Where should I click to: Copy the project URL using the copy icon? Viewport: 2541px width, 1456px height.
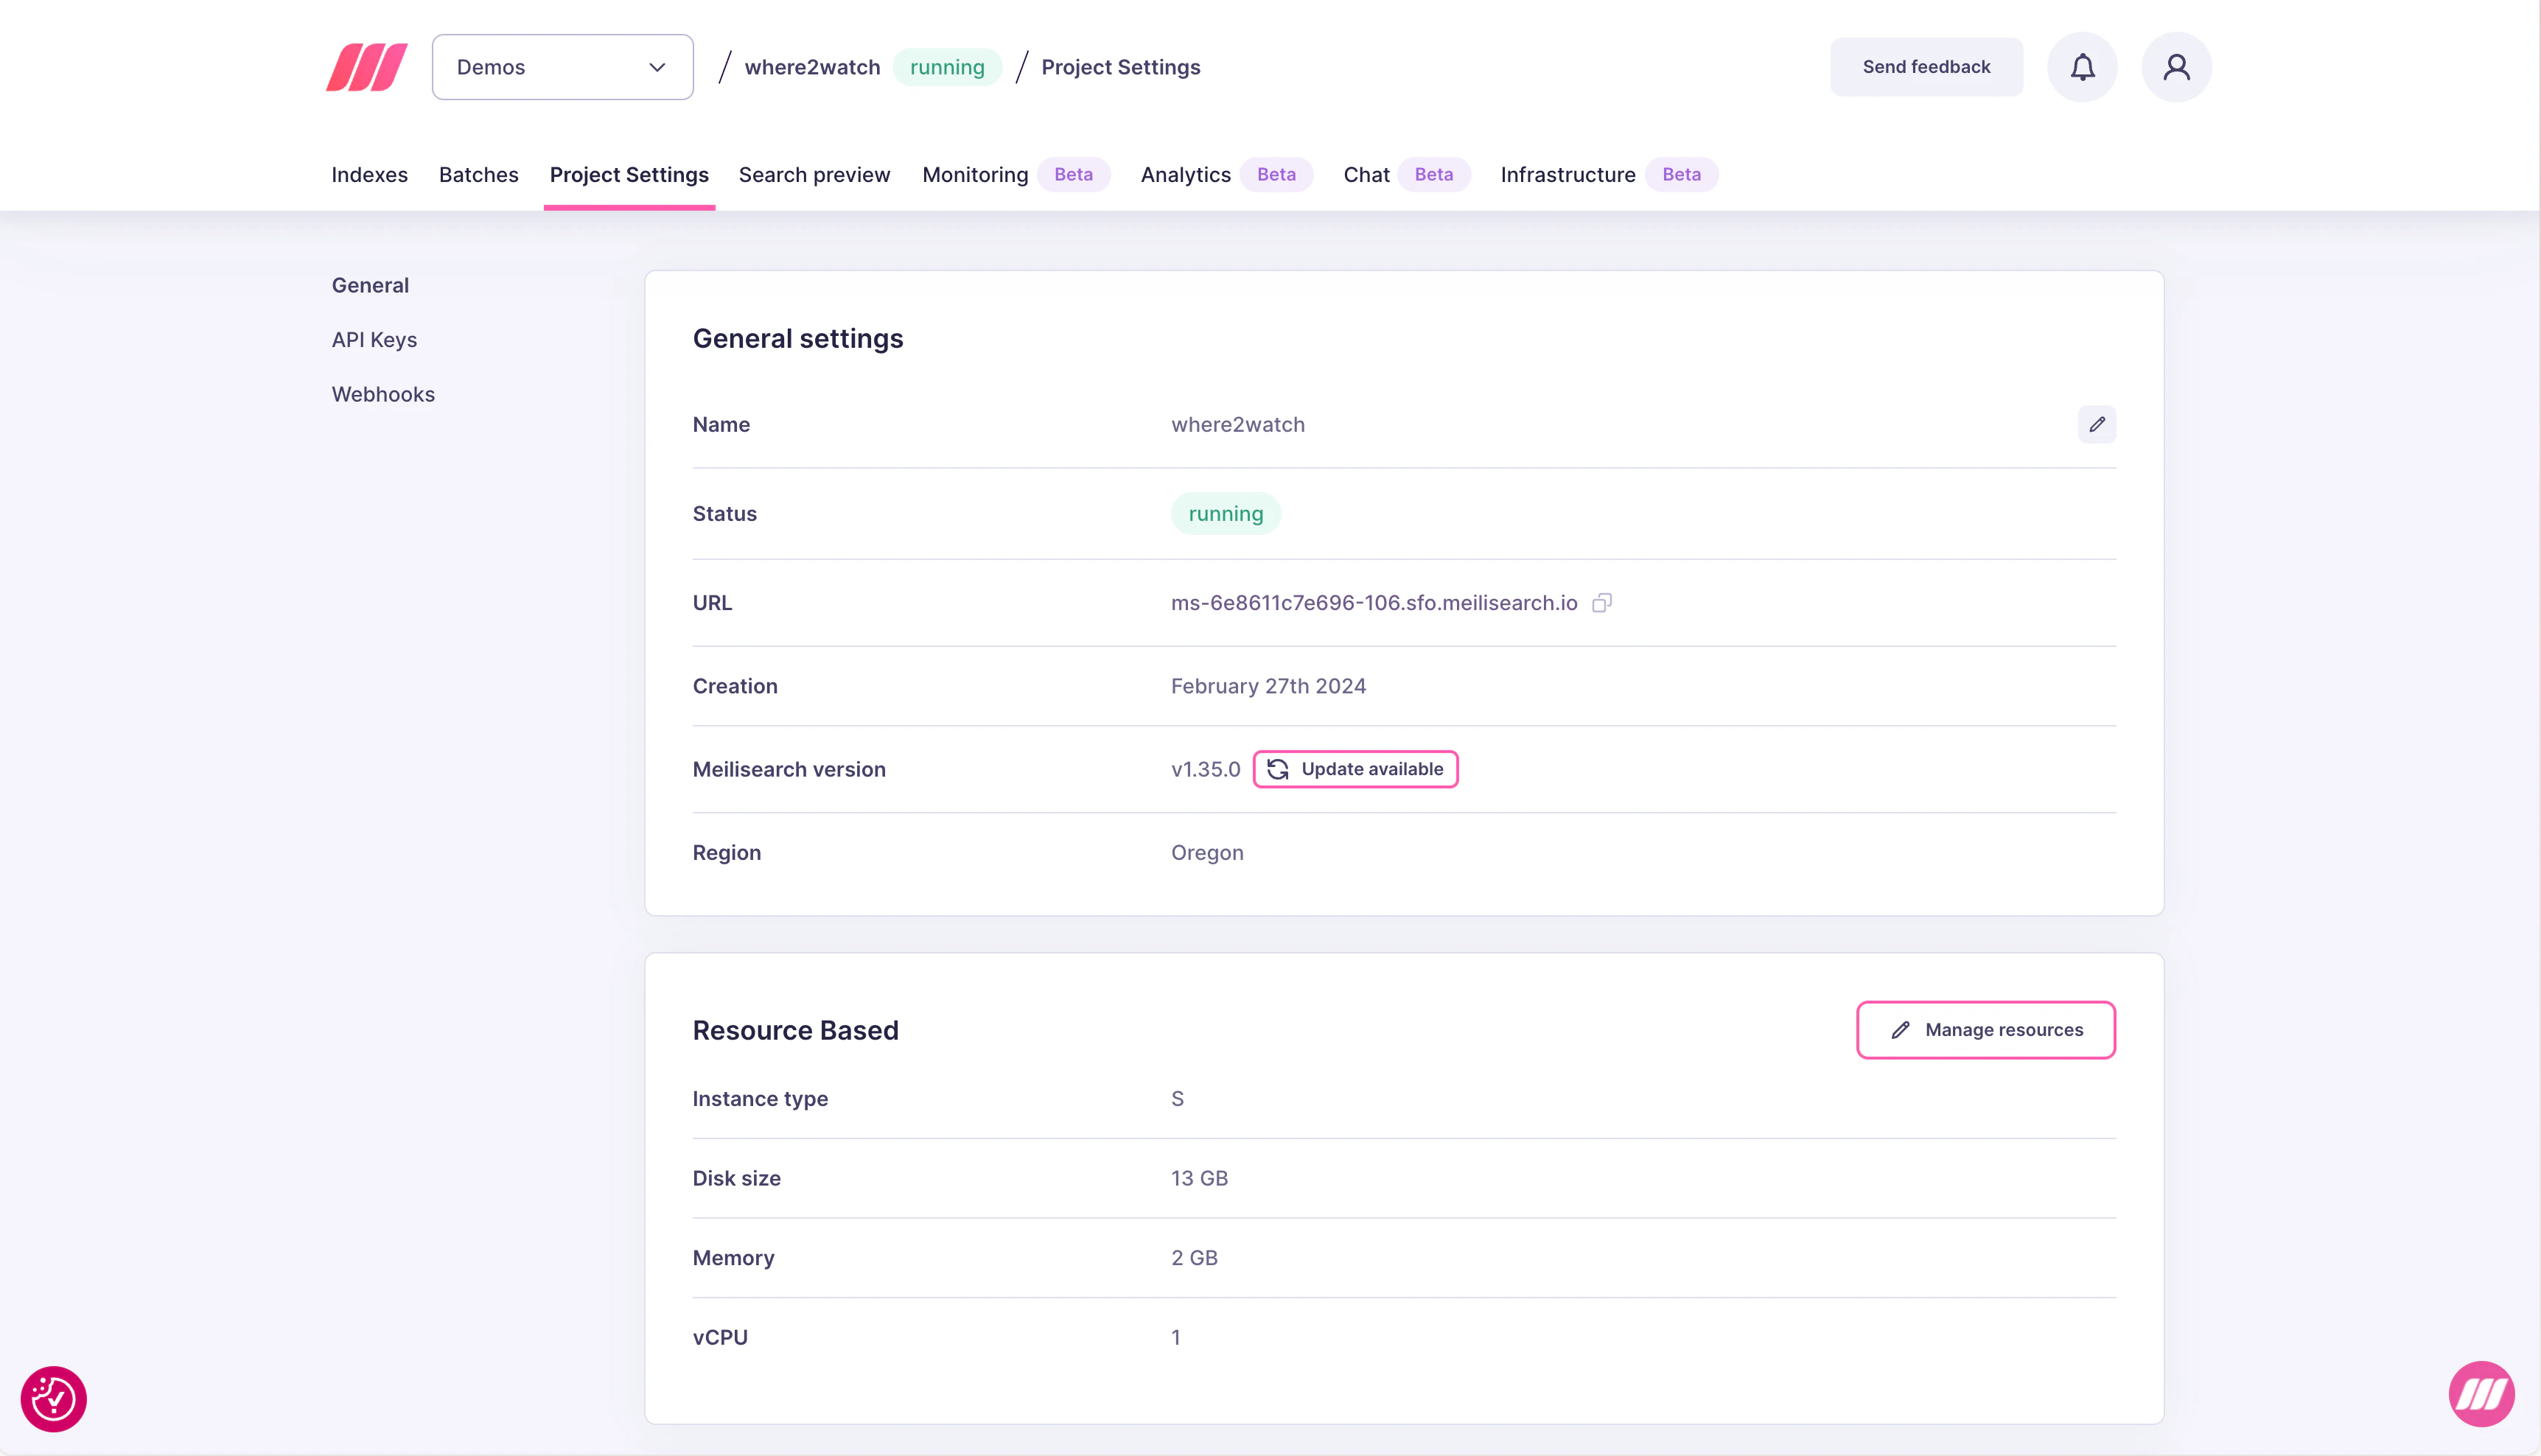[x=1602, y=602]
